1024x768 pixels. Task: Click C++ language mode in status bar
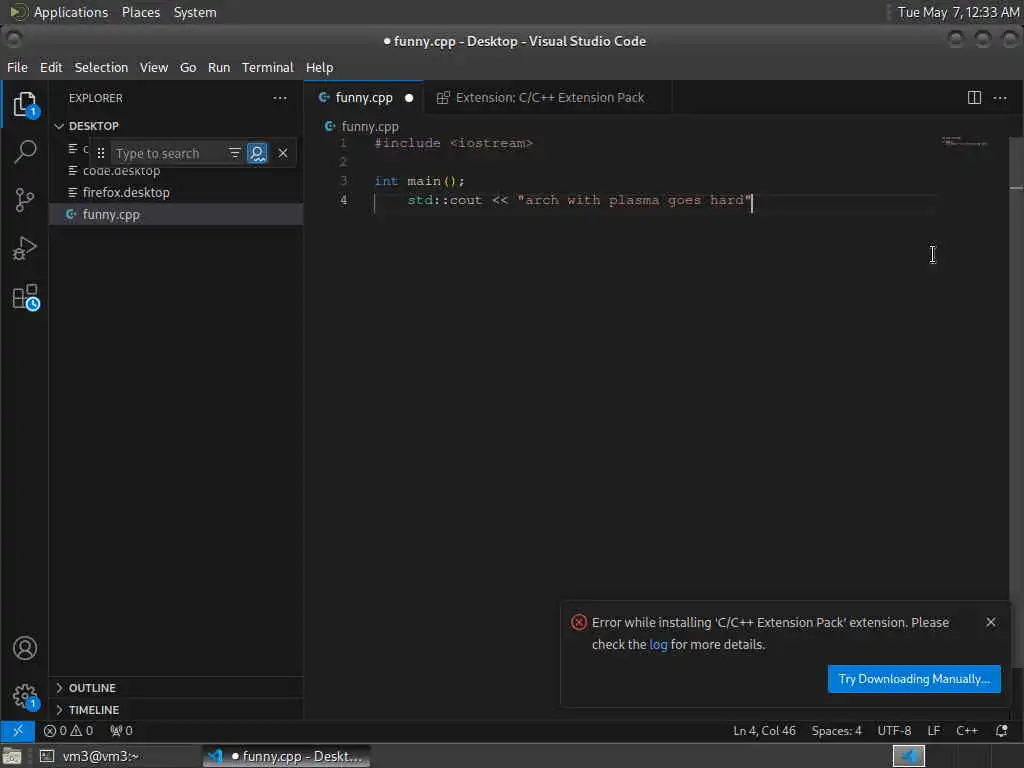[967, 731]
